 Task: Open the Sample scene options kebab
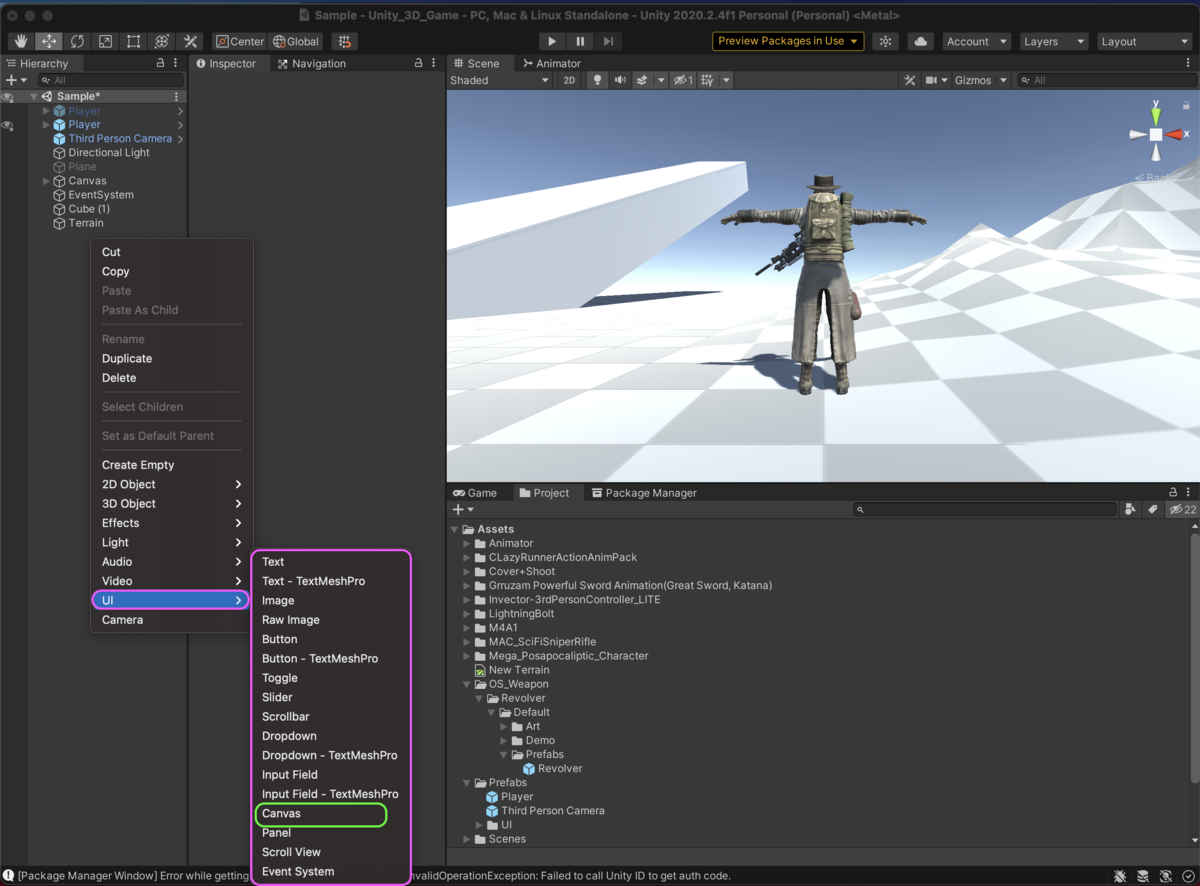(176, 97)
